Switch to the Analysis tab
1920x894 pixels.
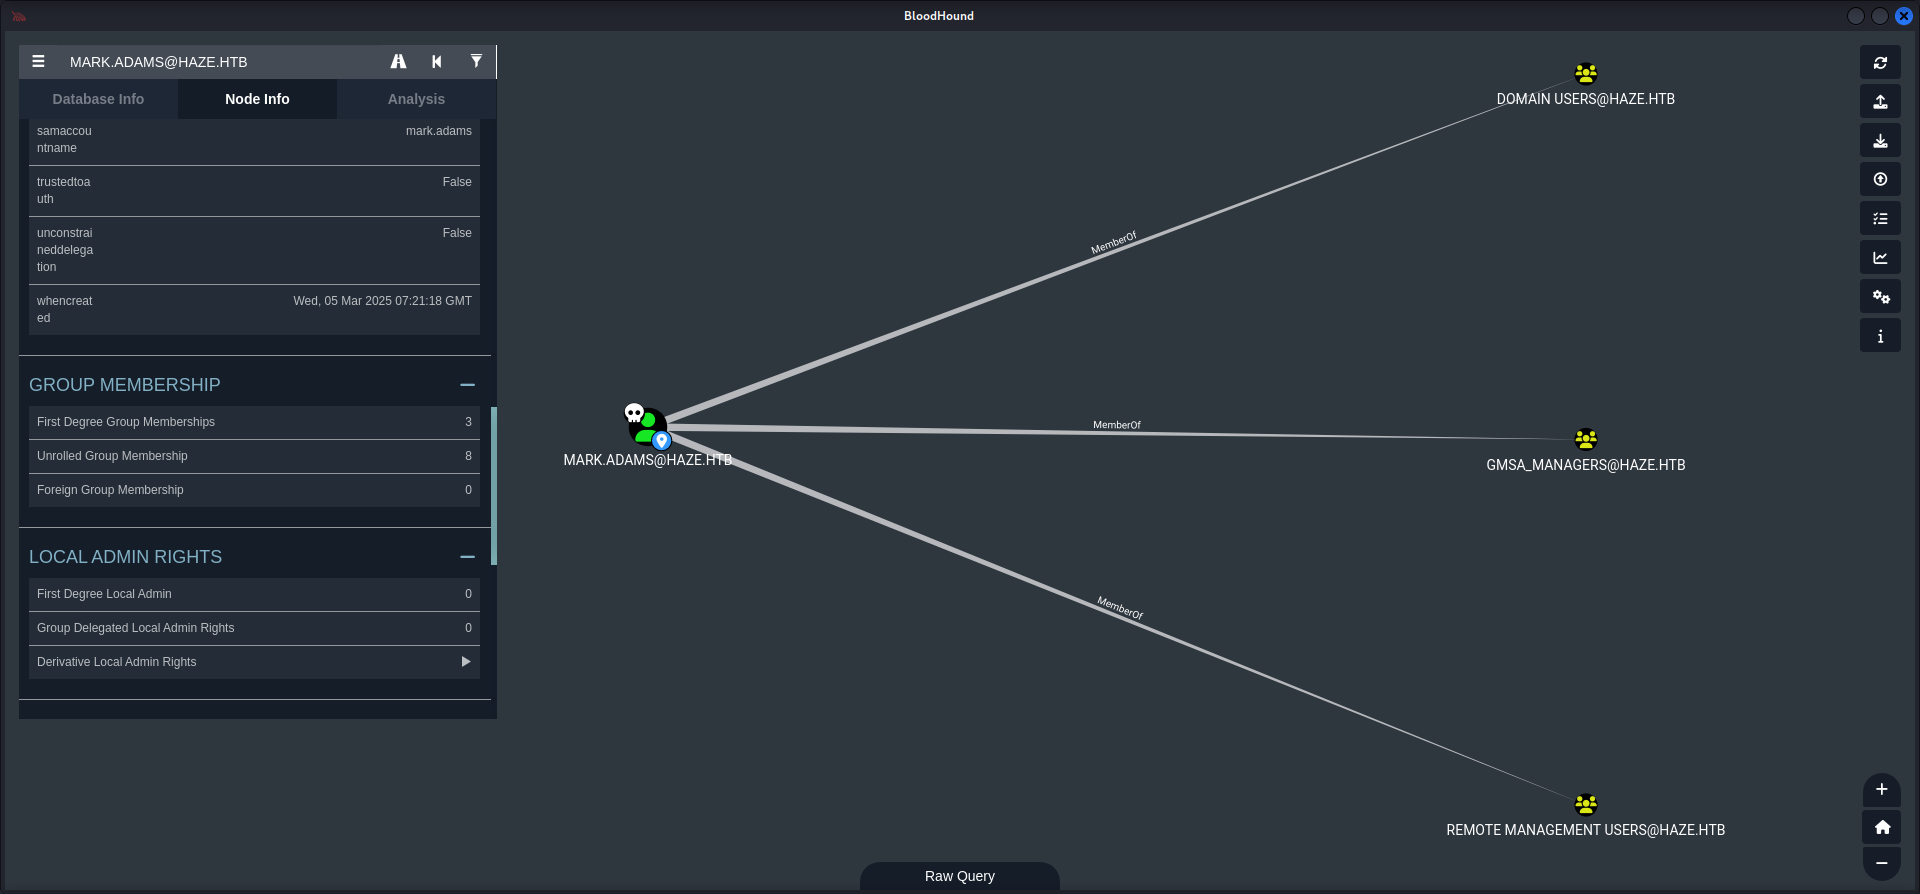click(x=416, y=99)
